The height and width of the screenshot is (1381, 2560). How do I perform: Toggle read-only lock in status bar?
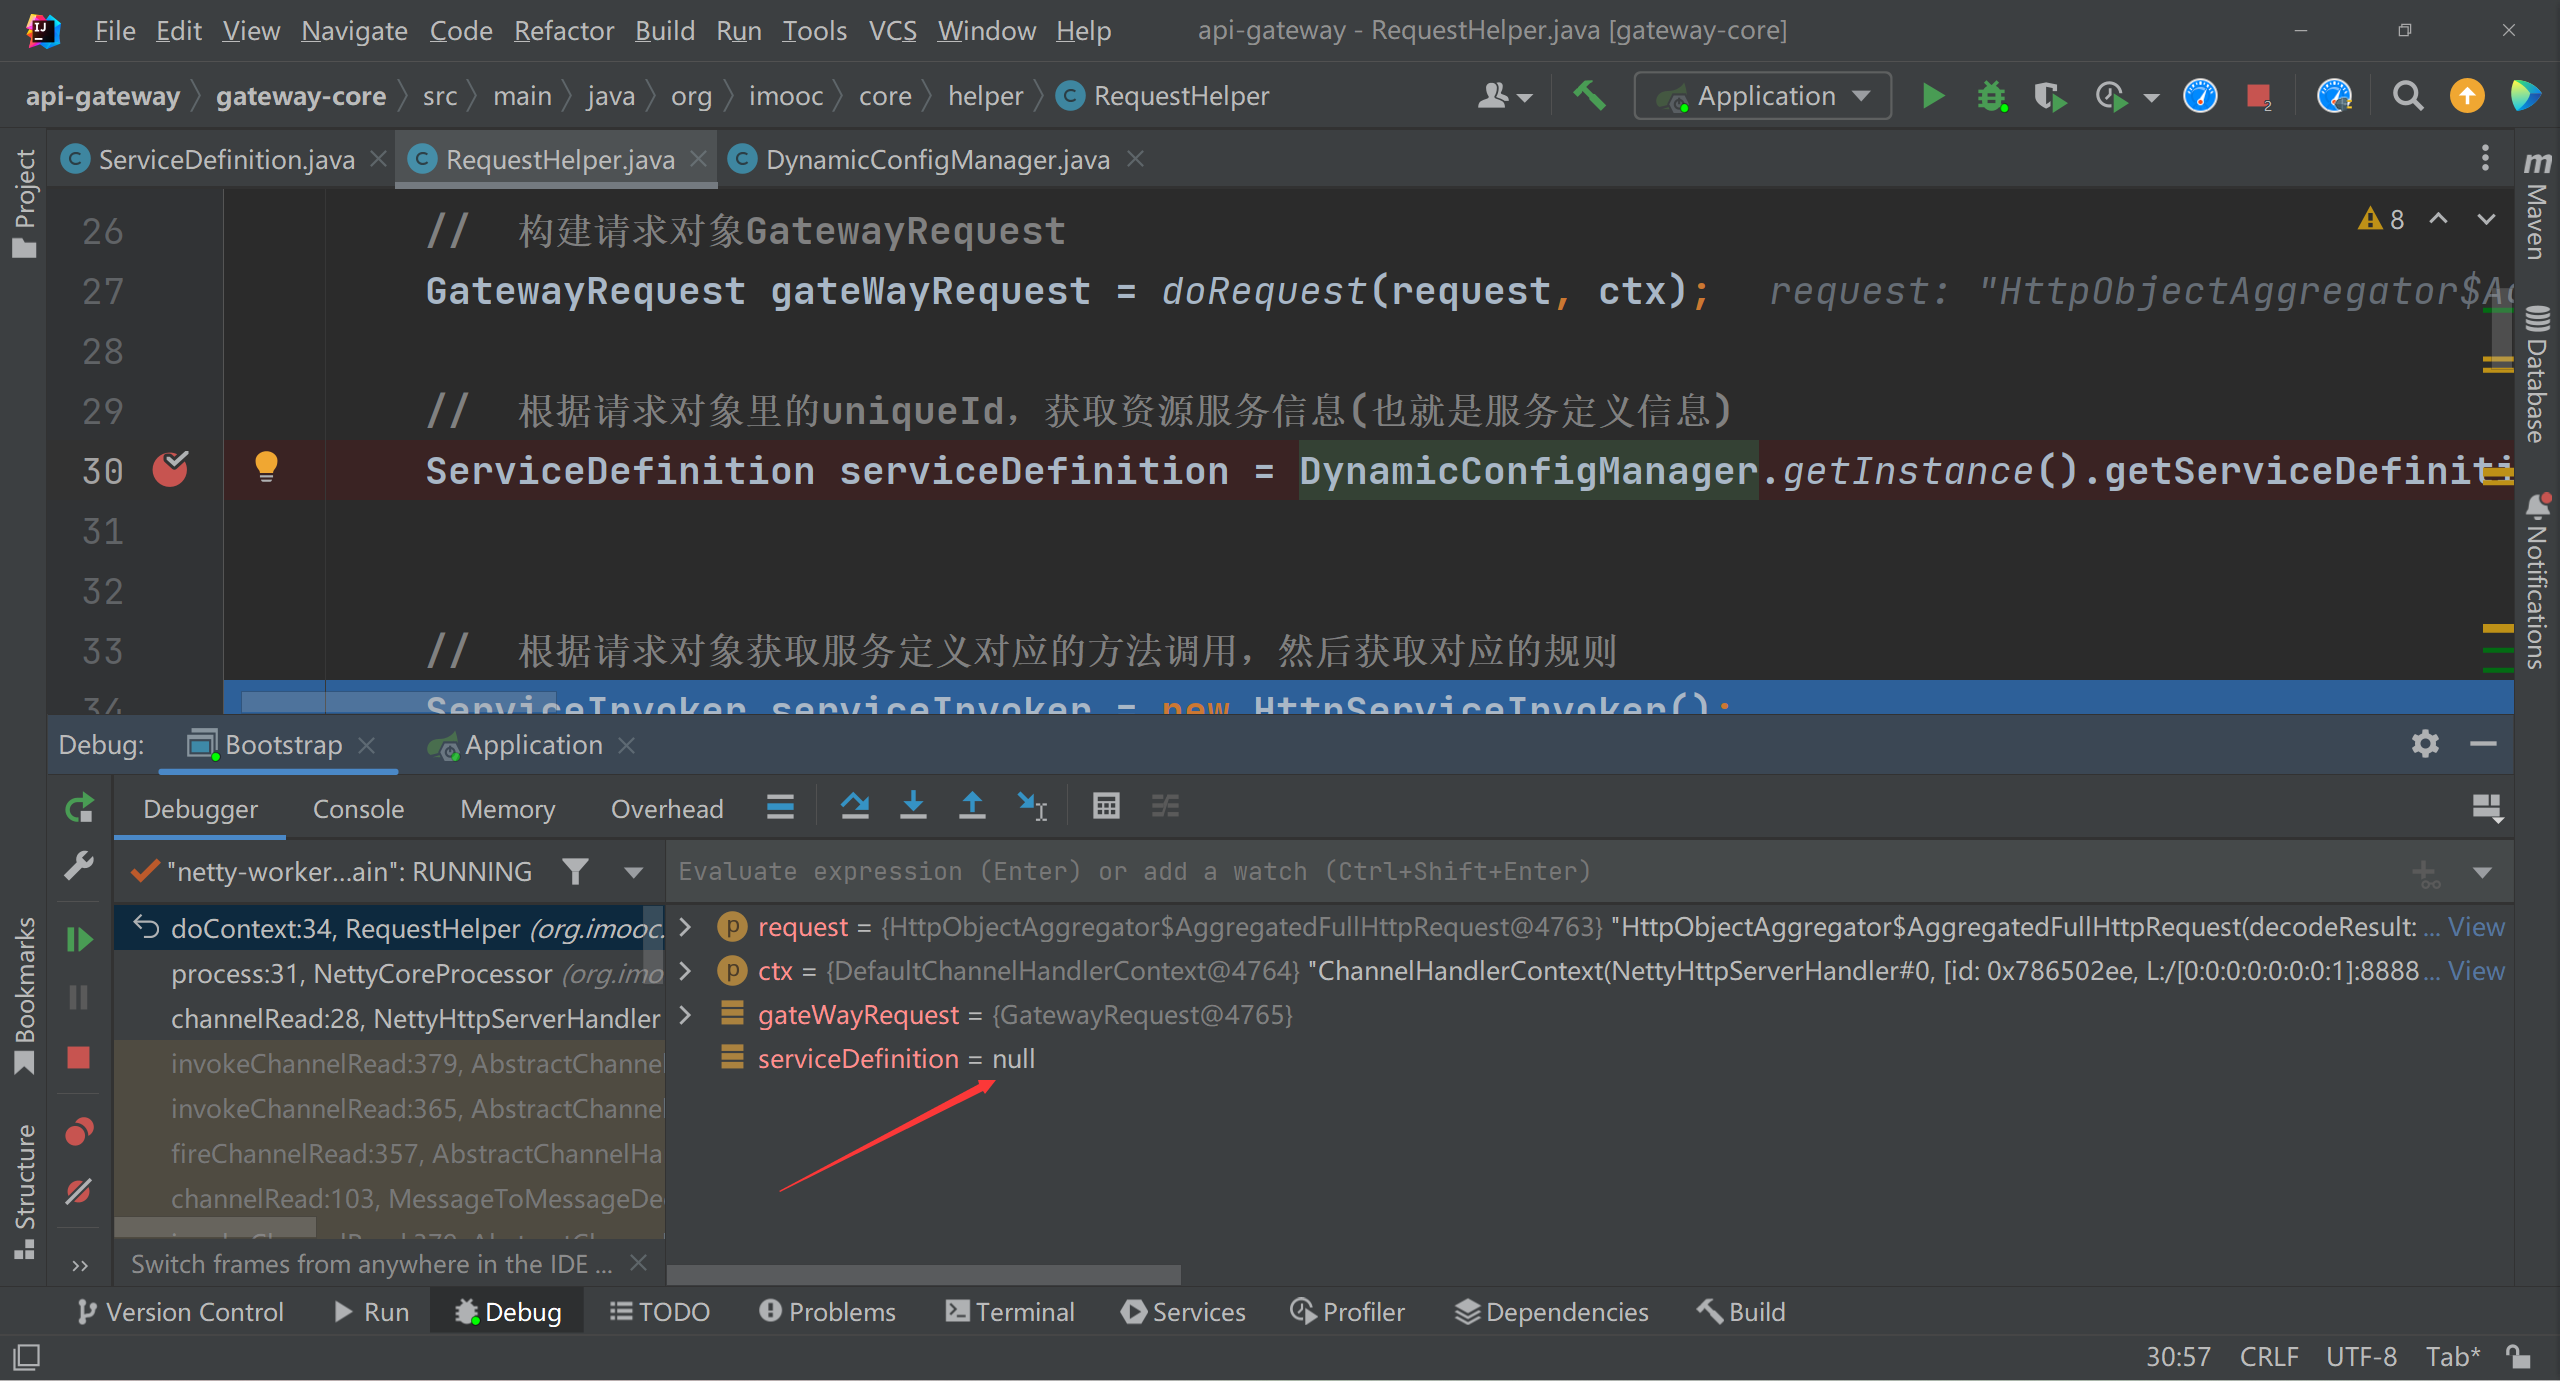click(x=2519, y=1357)
